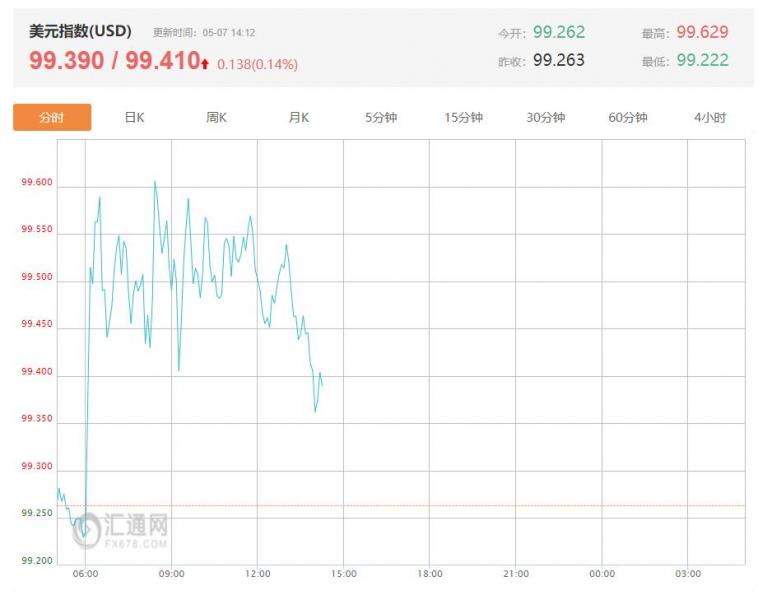The height and width of the screenshot is (600, 772).
Task: Open the 30分钟 interval view
Action: click(546, 118)
